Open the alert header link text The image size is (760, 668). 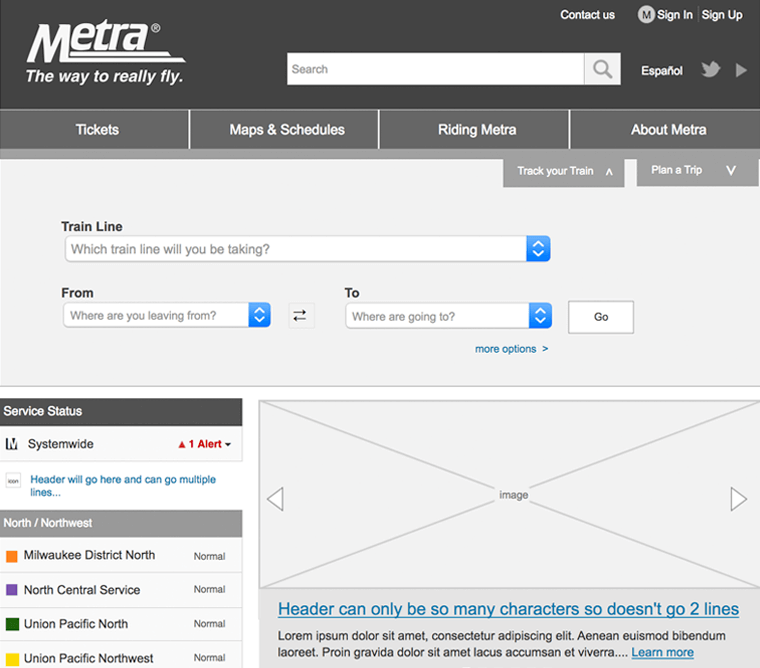click(123, 485)
